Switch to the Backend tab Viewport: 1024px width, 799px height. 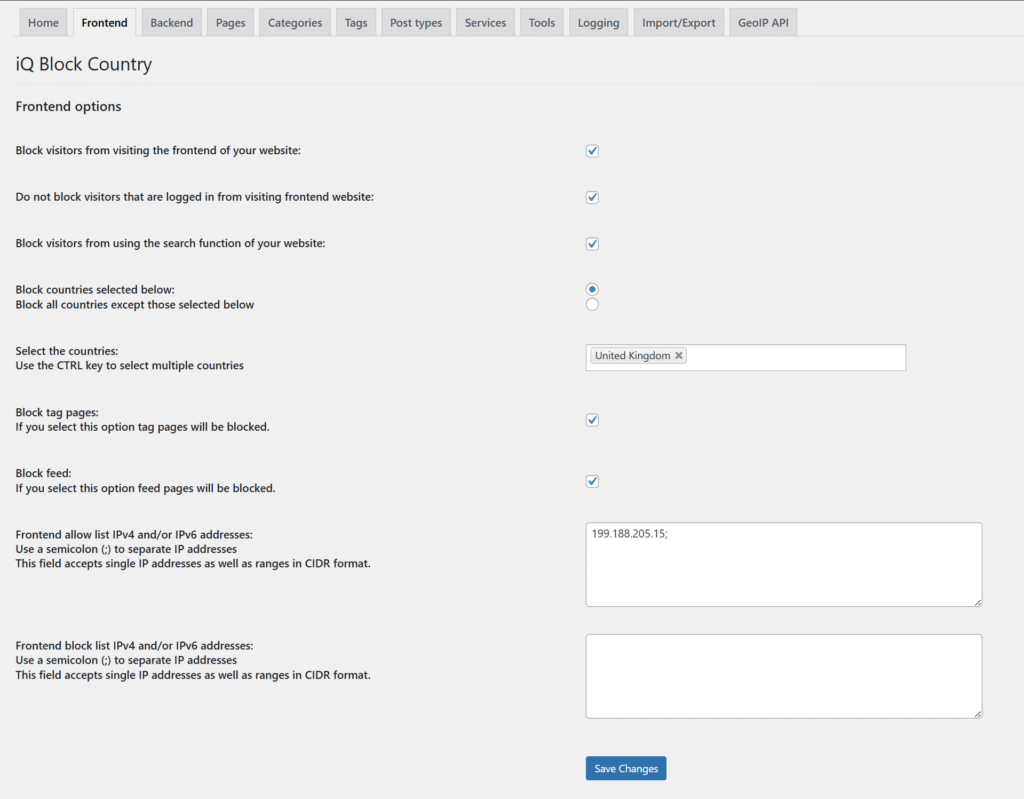click(172, 23)
